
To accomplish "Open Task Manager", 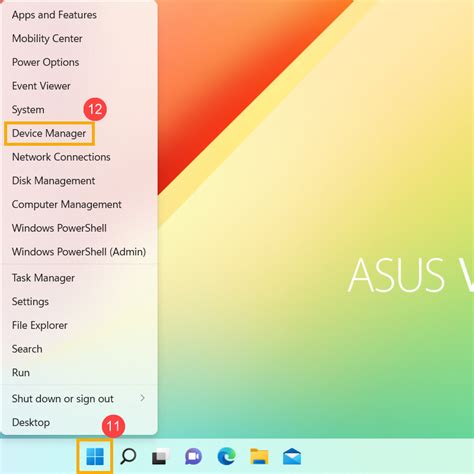I will [79, 278].
